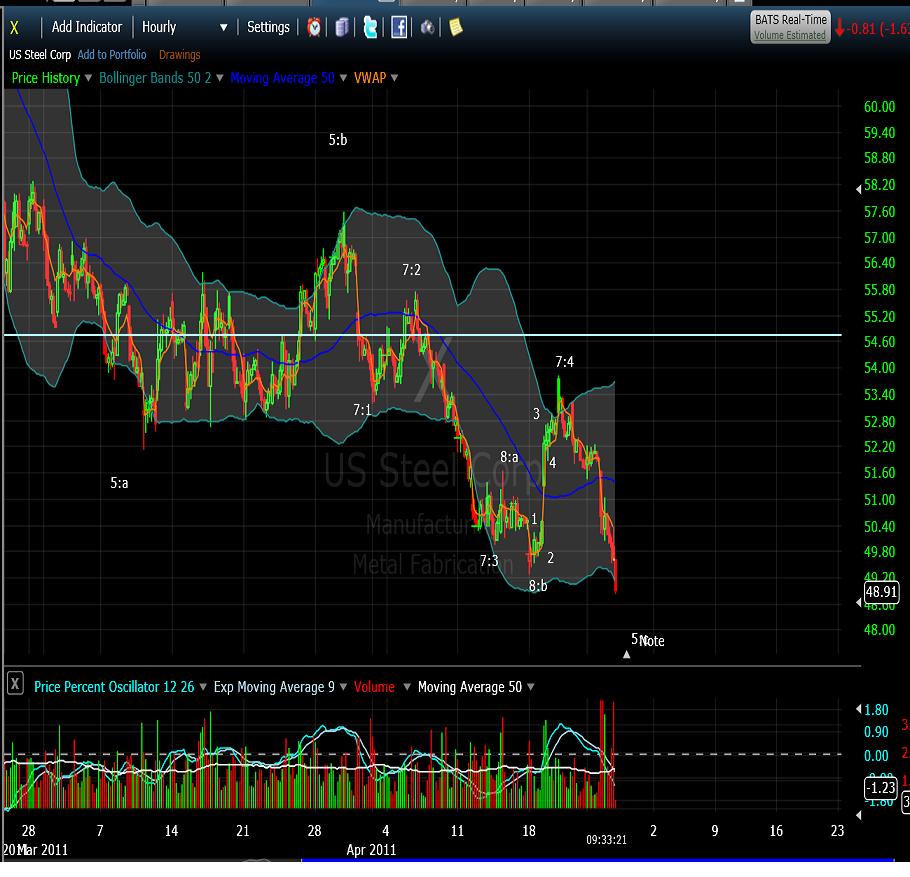Viewport: 910px width, 877px height.
Task: Share the chart via Twitter icon
Action: coord(371,27)
